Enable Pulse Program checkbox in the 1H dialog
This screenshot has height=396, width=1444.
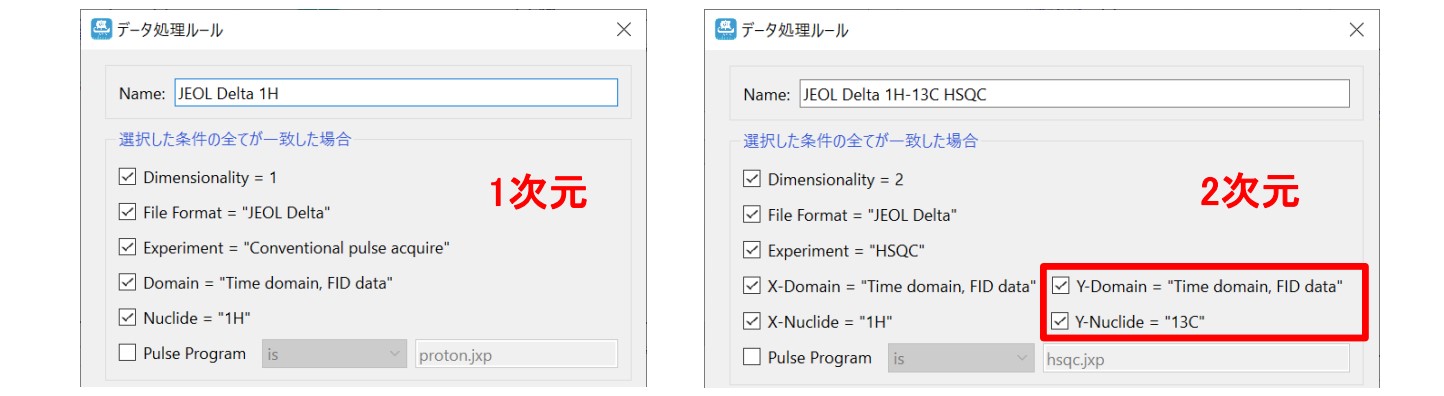(127, 353)
